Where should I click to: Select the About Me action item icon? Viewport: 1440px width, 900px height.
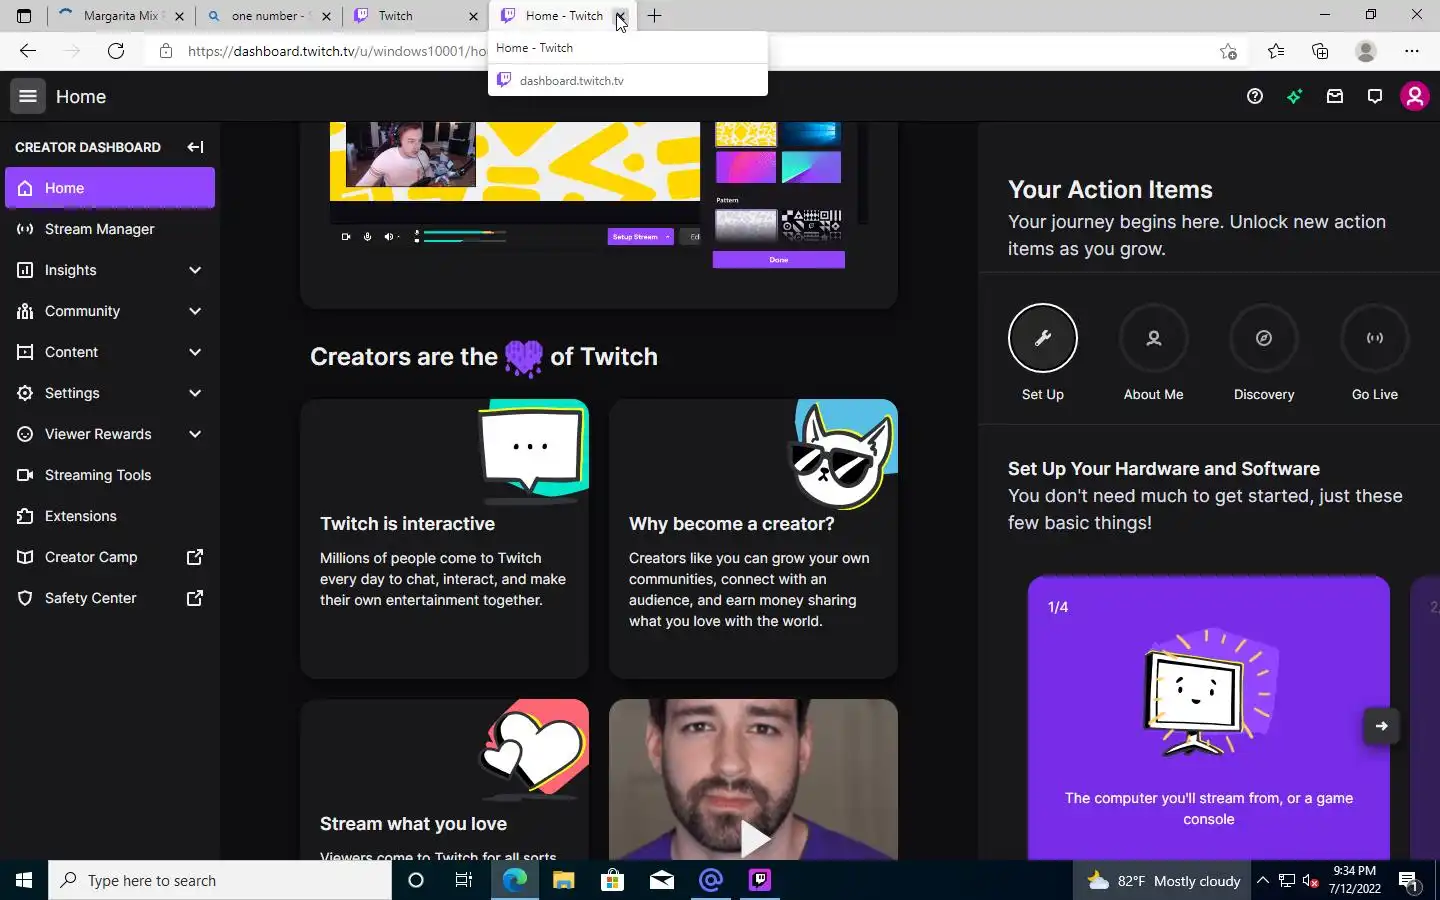pos(1154,338)
